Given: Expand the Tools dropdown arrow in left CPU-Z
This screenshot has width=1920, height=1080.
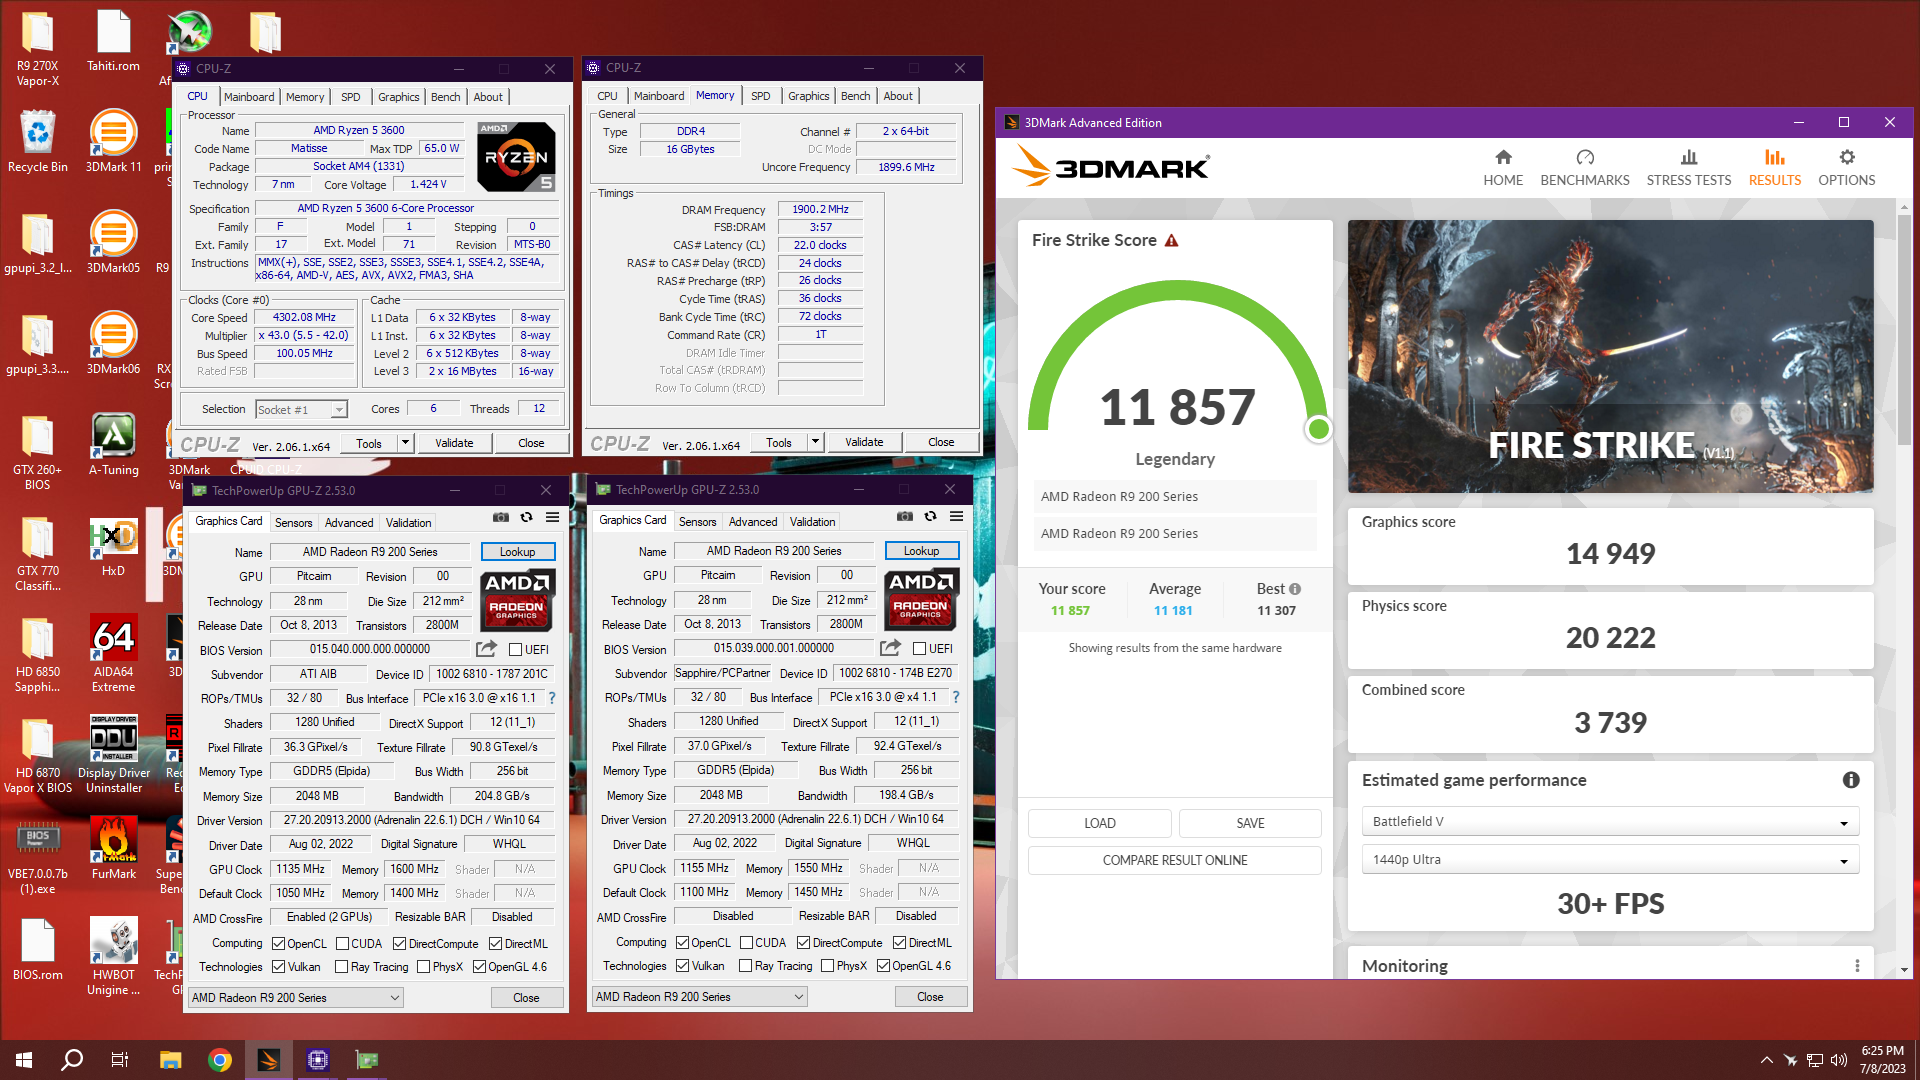Looking at the screenshot, I should [405, 443].
